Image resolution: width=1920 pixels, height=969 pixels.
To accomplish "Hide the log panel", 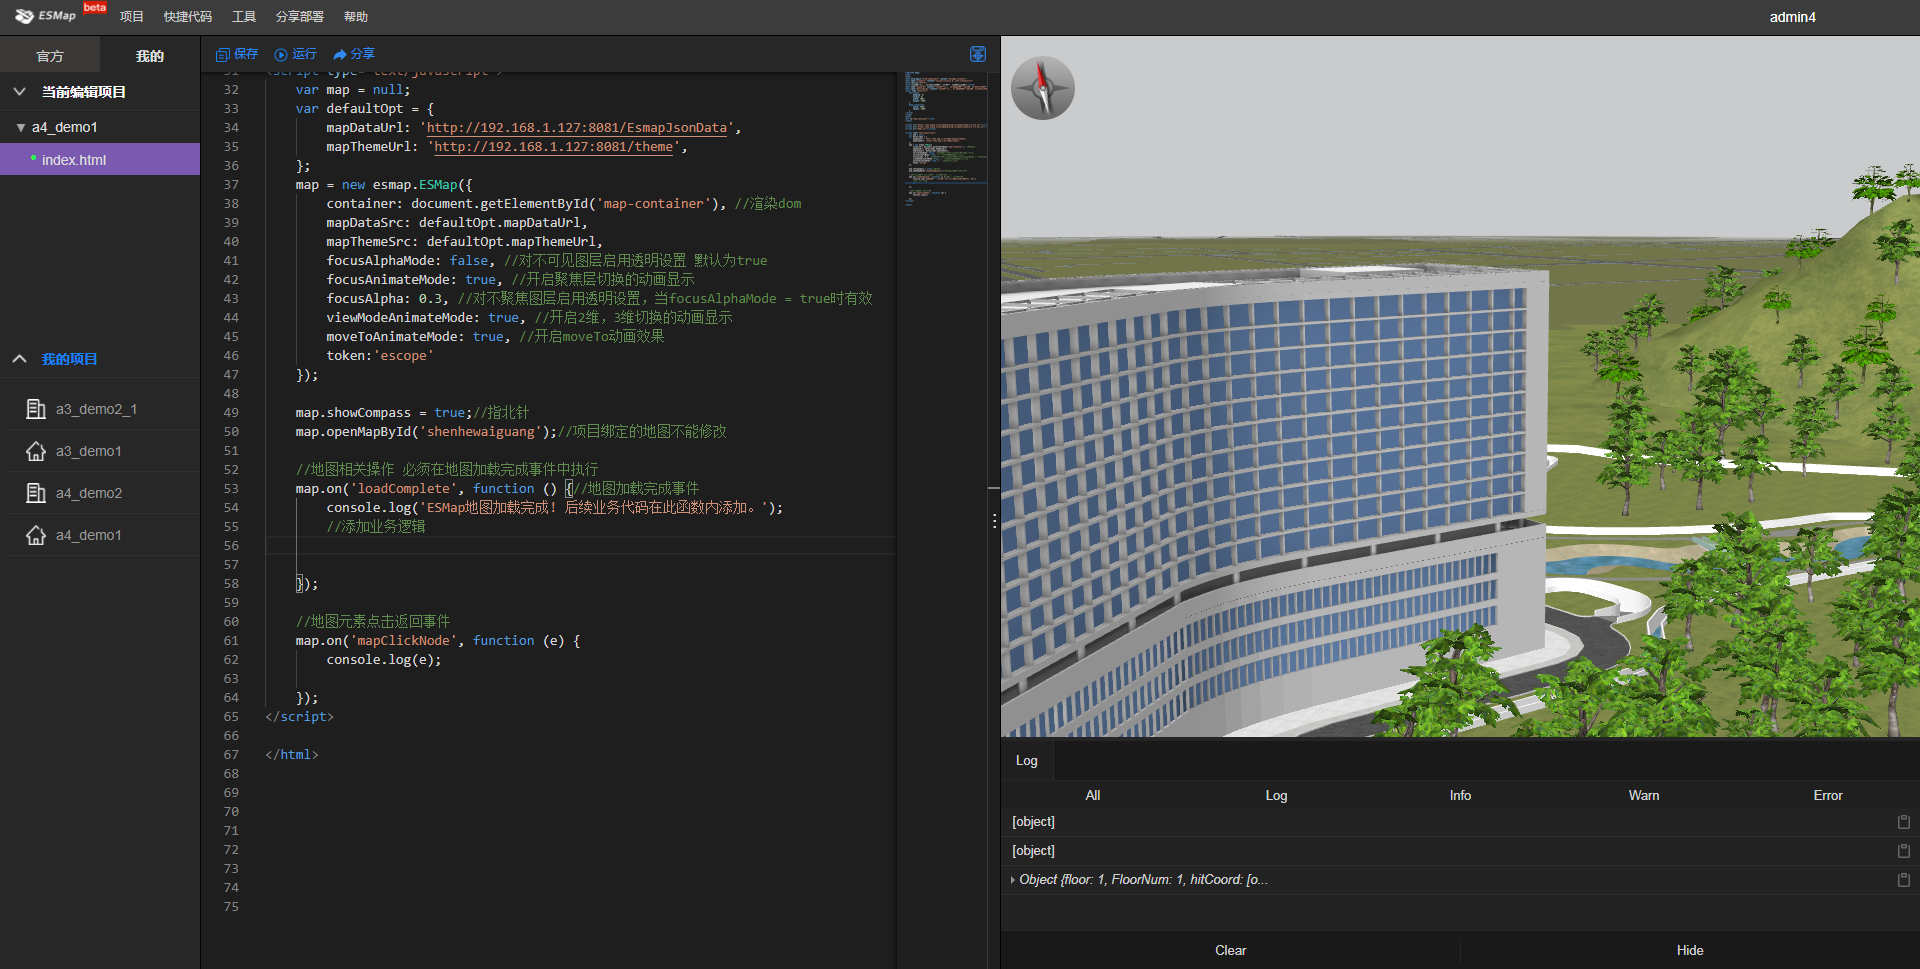I will tap(1690, 950).
